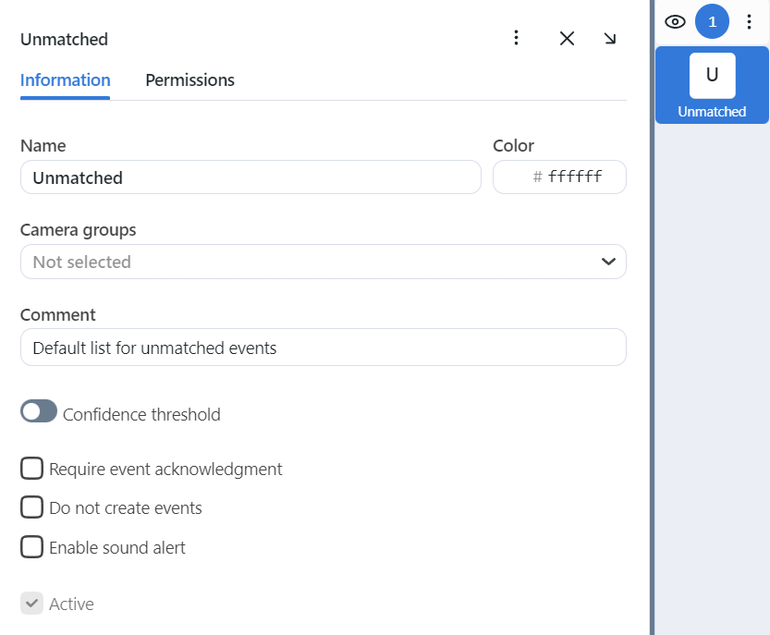Check Require event acknowledgment
The width and height of the screenshot is (770, 635).
coord(33,468)
